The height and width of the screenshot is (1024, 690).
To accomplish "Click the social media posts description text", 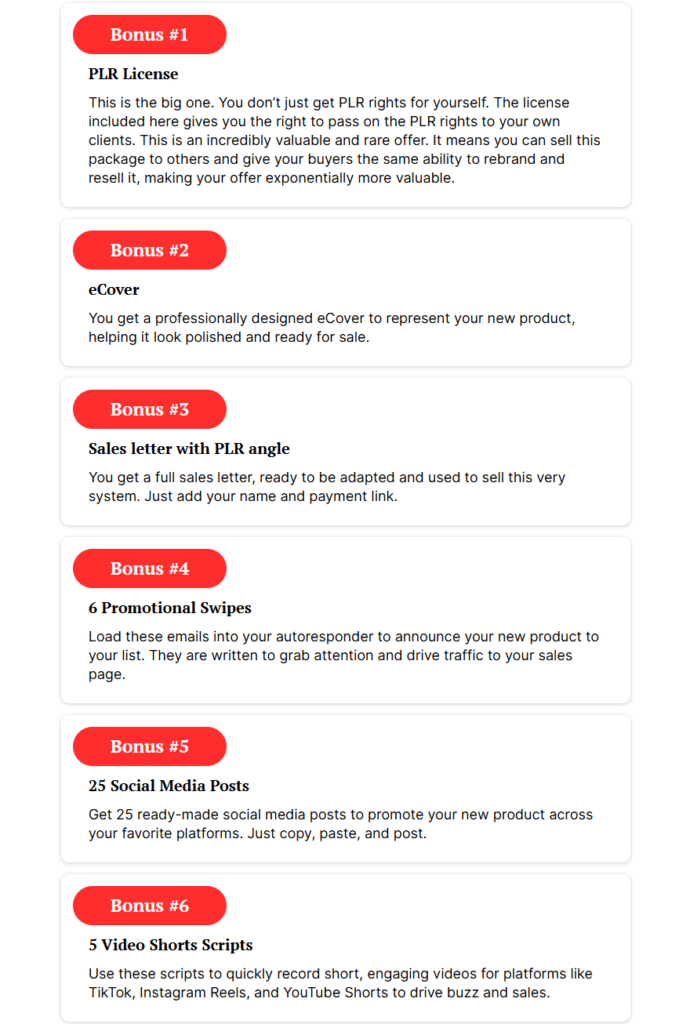I will 340,824.
